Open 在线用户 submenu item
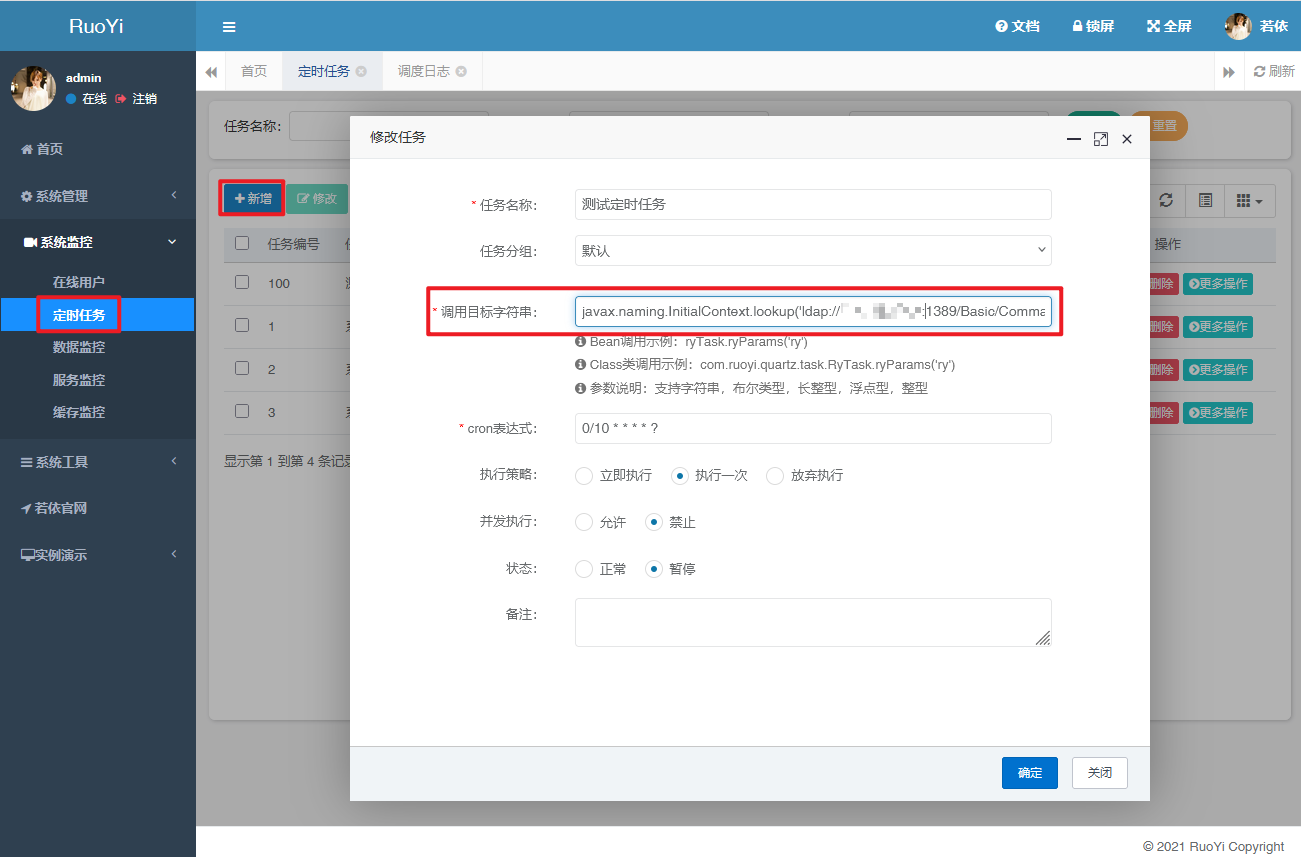 [79, 282]
